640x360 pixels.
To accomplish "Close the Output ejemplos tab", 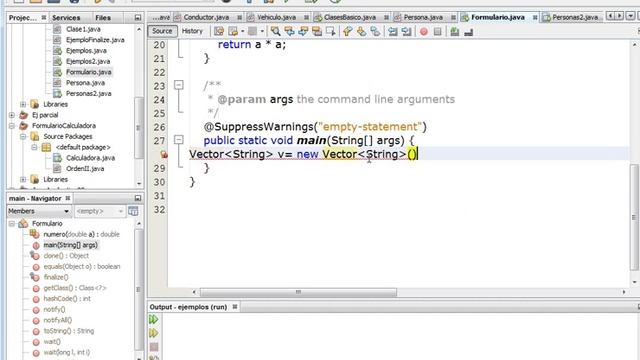I will coord(235,307).
